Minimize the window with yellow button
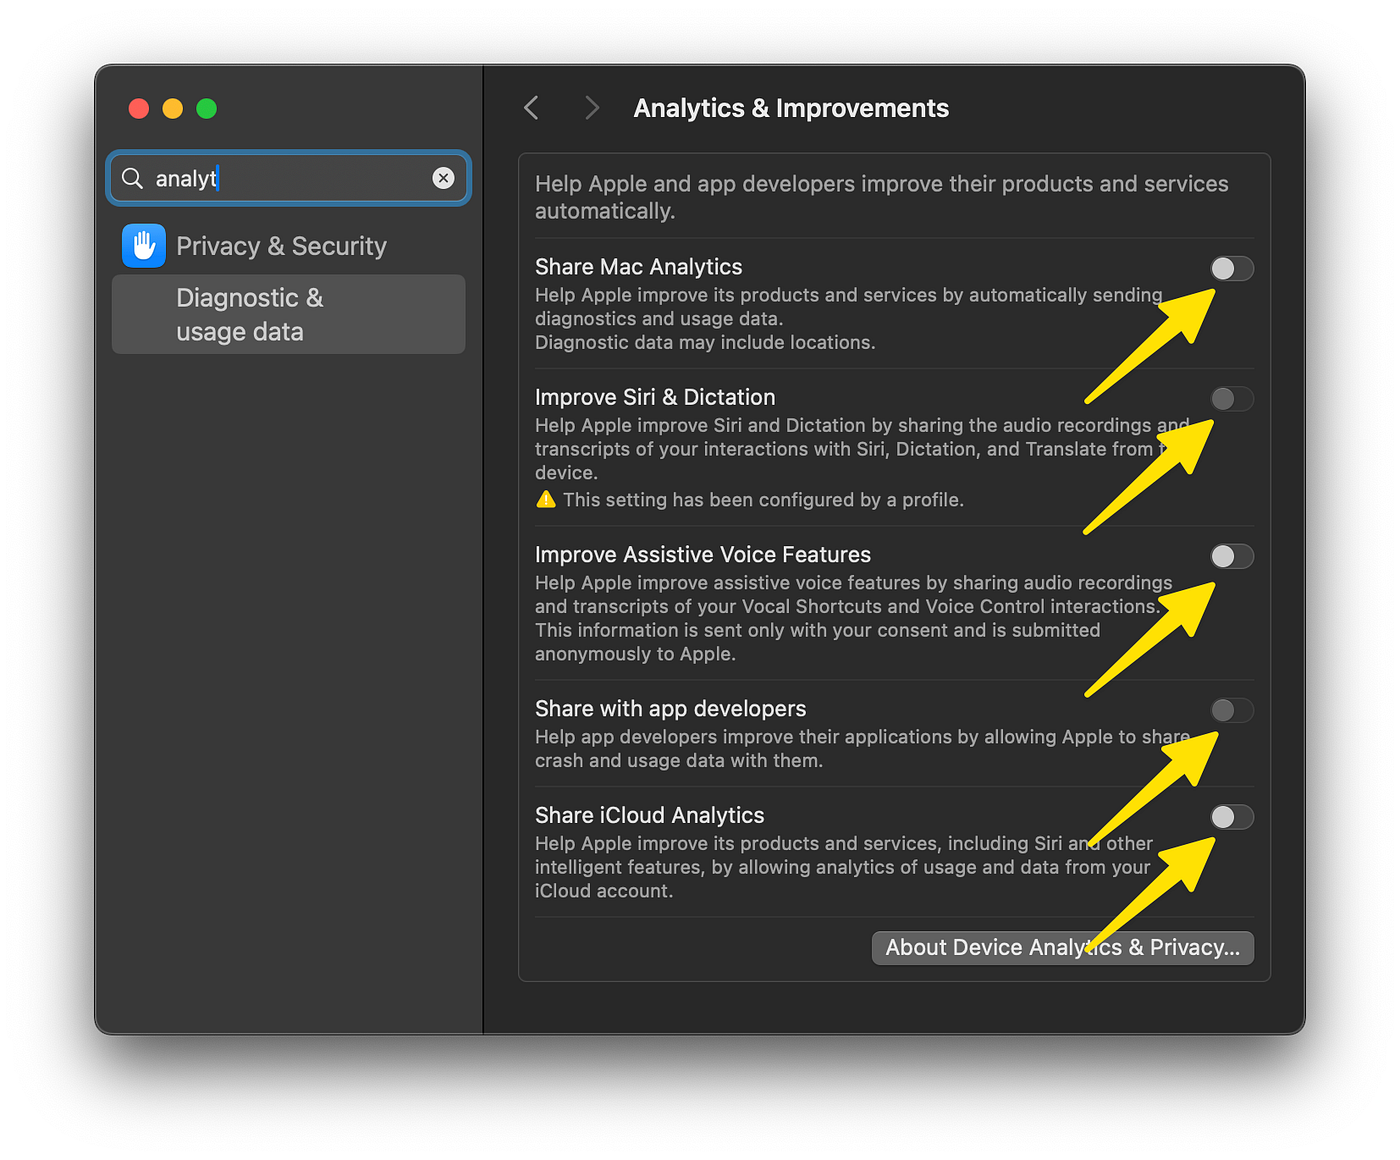Viewport: 1400px width, 1160px height. 173,108
